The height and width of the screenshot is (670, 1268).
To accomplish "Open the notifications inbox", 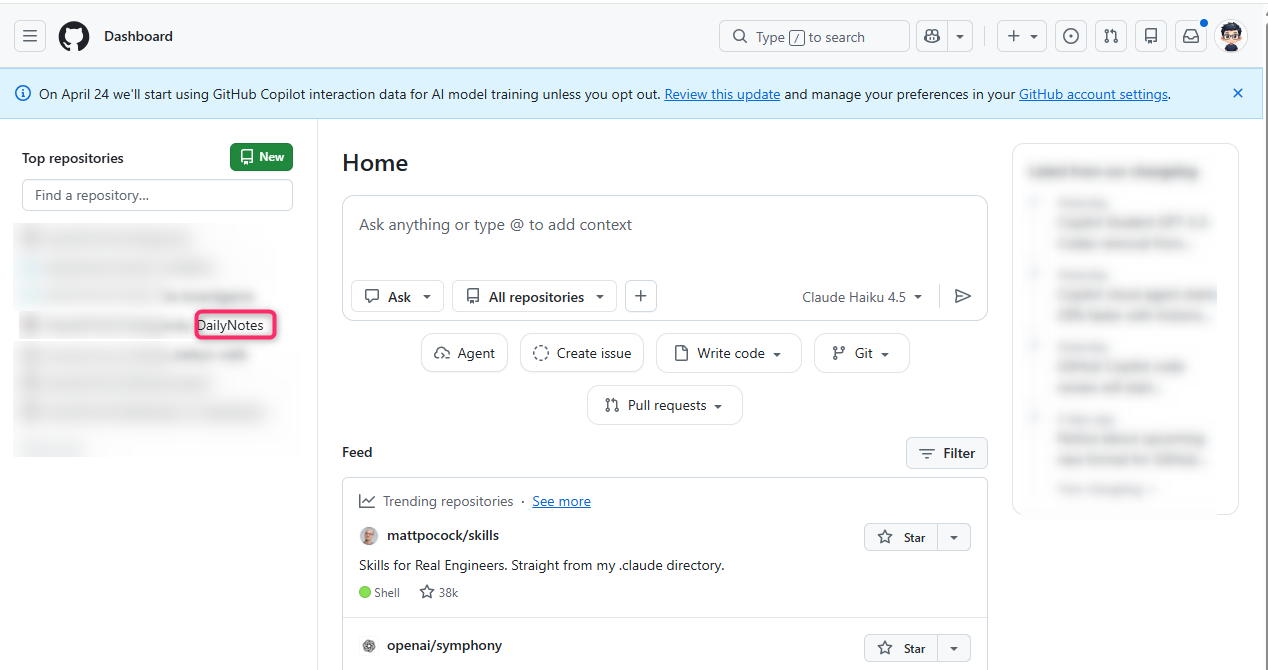I will 1191,37.
